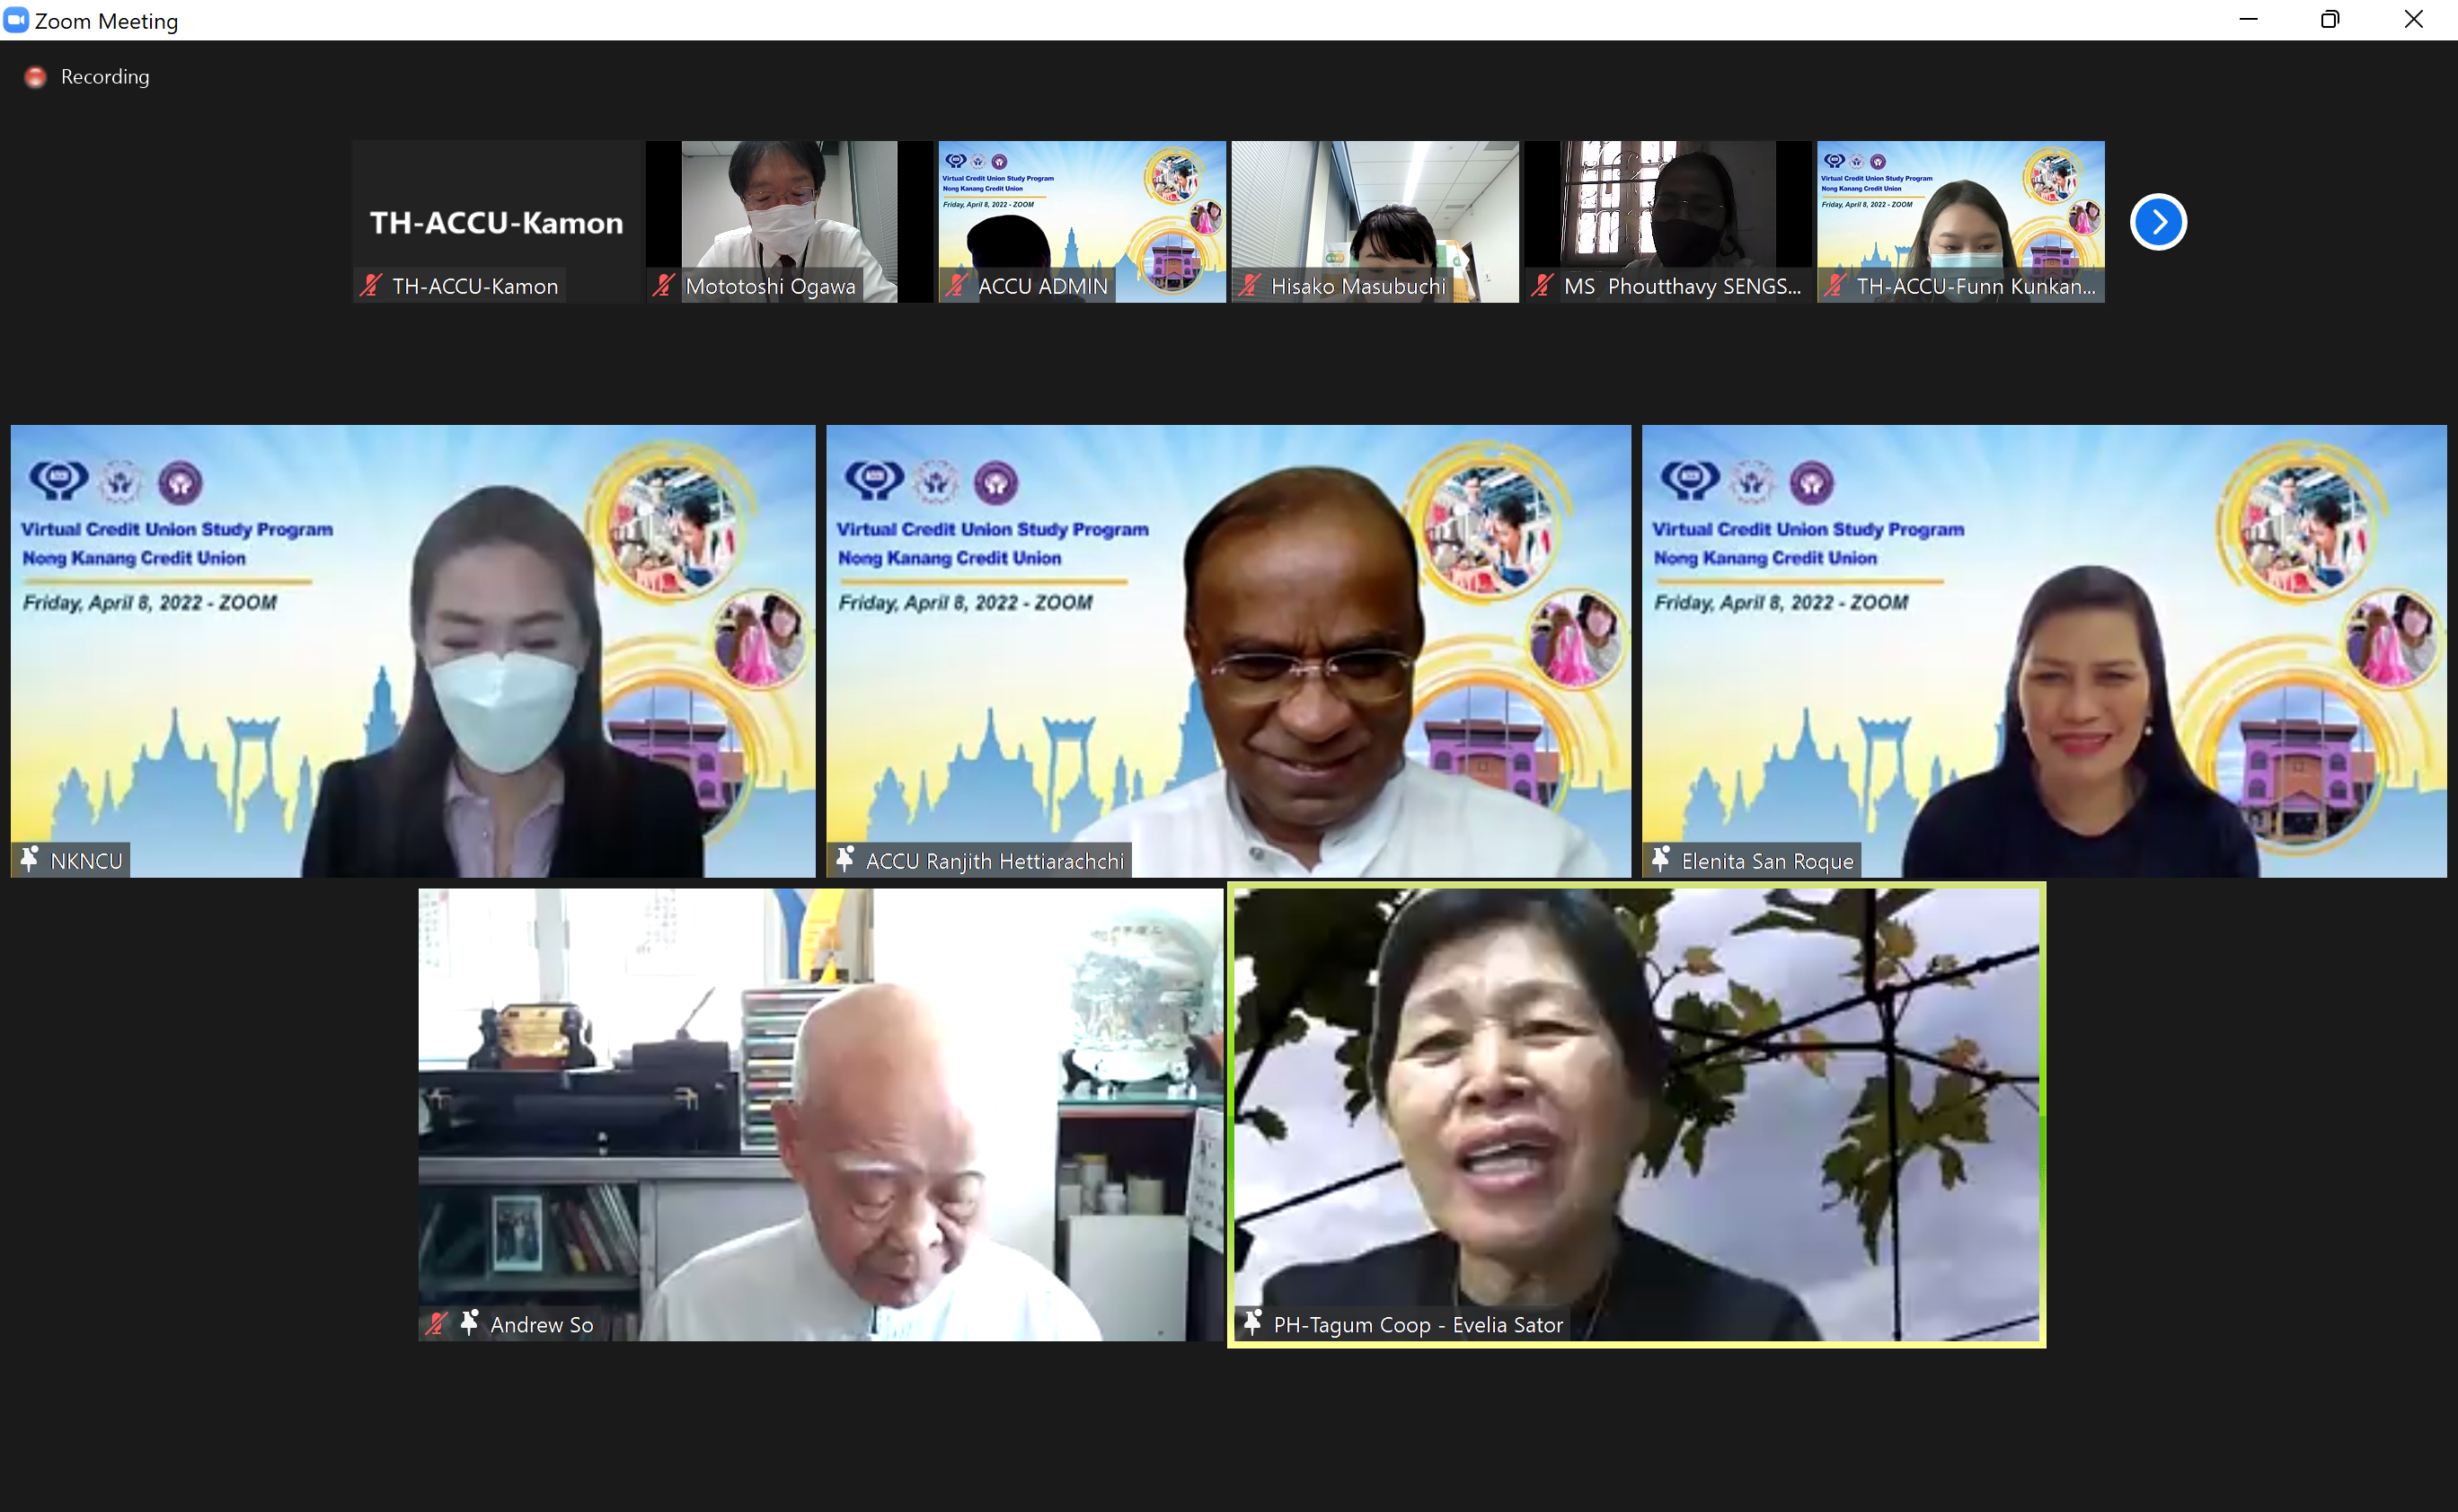Image resolution: width=2458 pixels, height=1512 pixels.
Task: Click muted mic icon for TH-ACCU-Kamon
Action: click(x=371, y=286)
